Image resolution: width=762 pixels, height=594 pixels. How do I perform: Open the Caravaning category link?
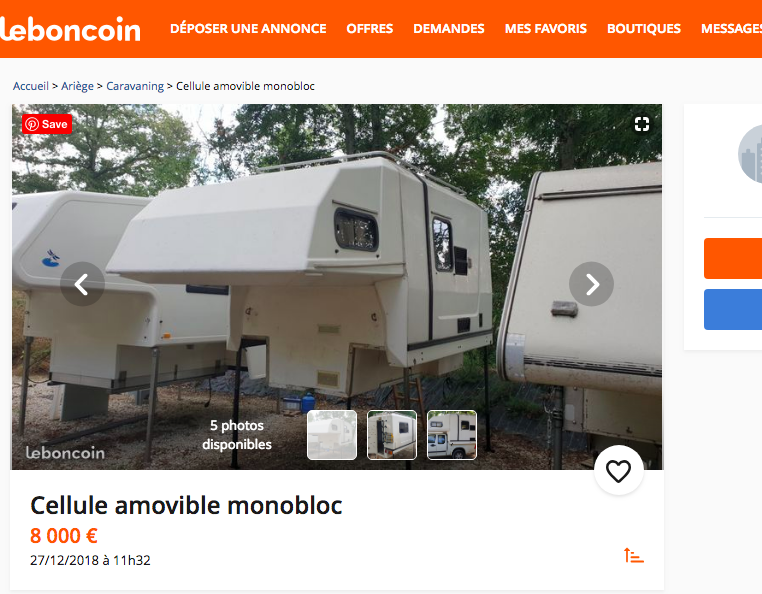pos(135,86)
